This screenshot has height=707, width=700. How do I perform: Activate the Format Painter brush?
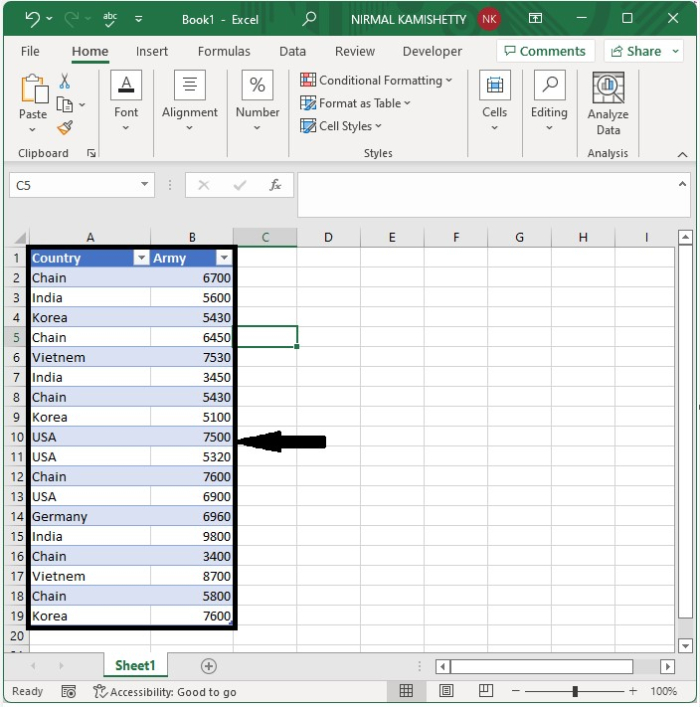point(65,128)
